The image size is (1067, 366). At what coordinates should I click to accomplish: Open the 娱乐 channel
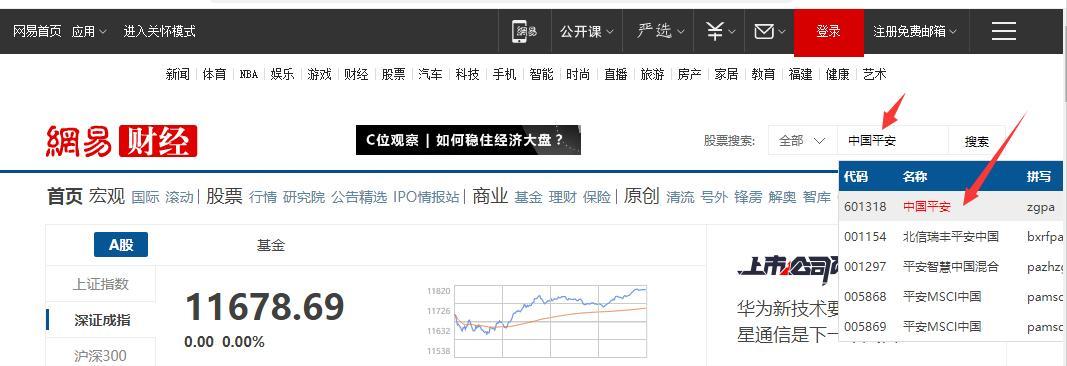coord(282,74)
